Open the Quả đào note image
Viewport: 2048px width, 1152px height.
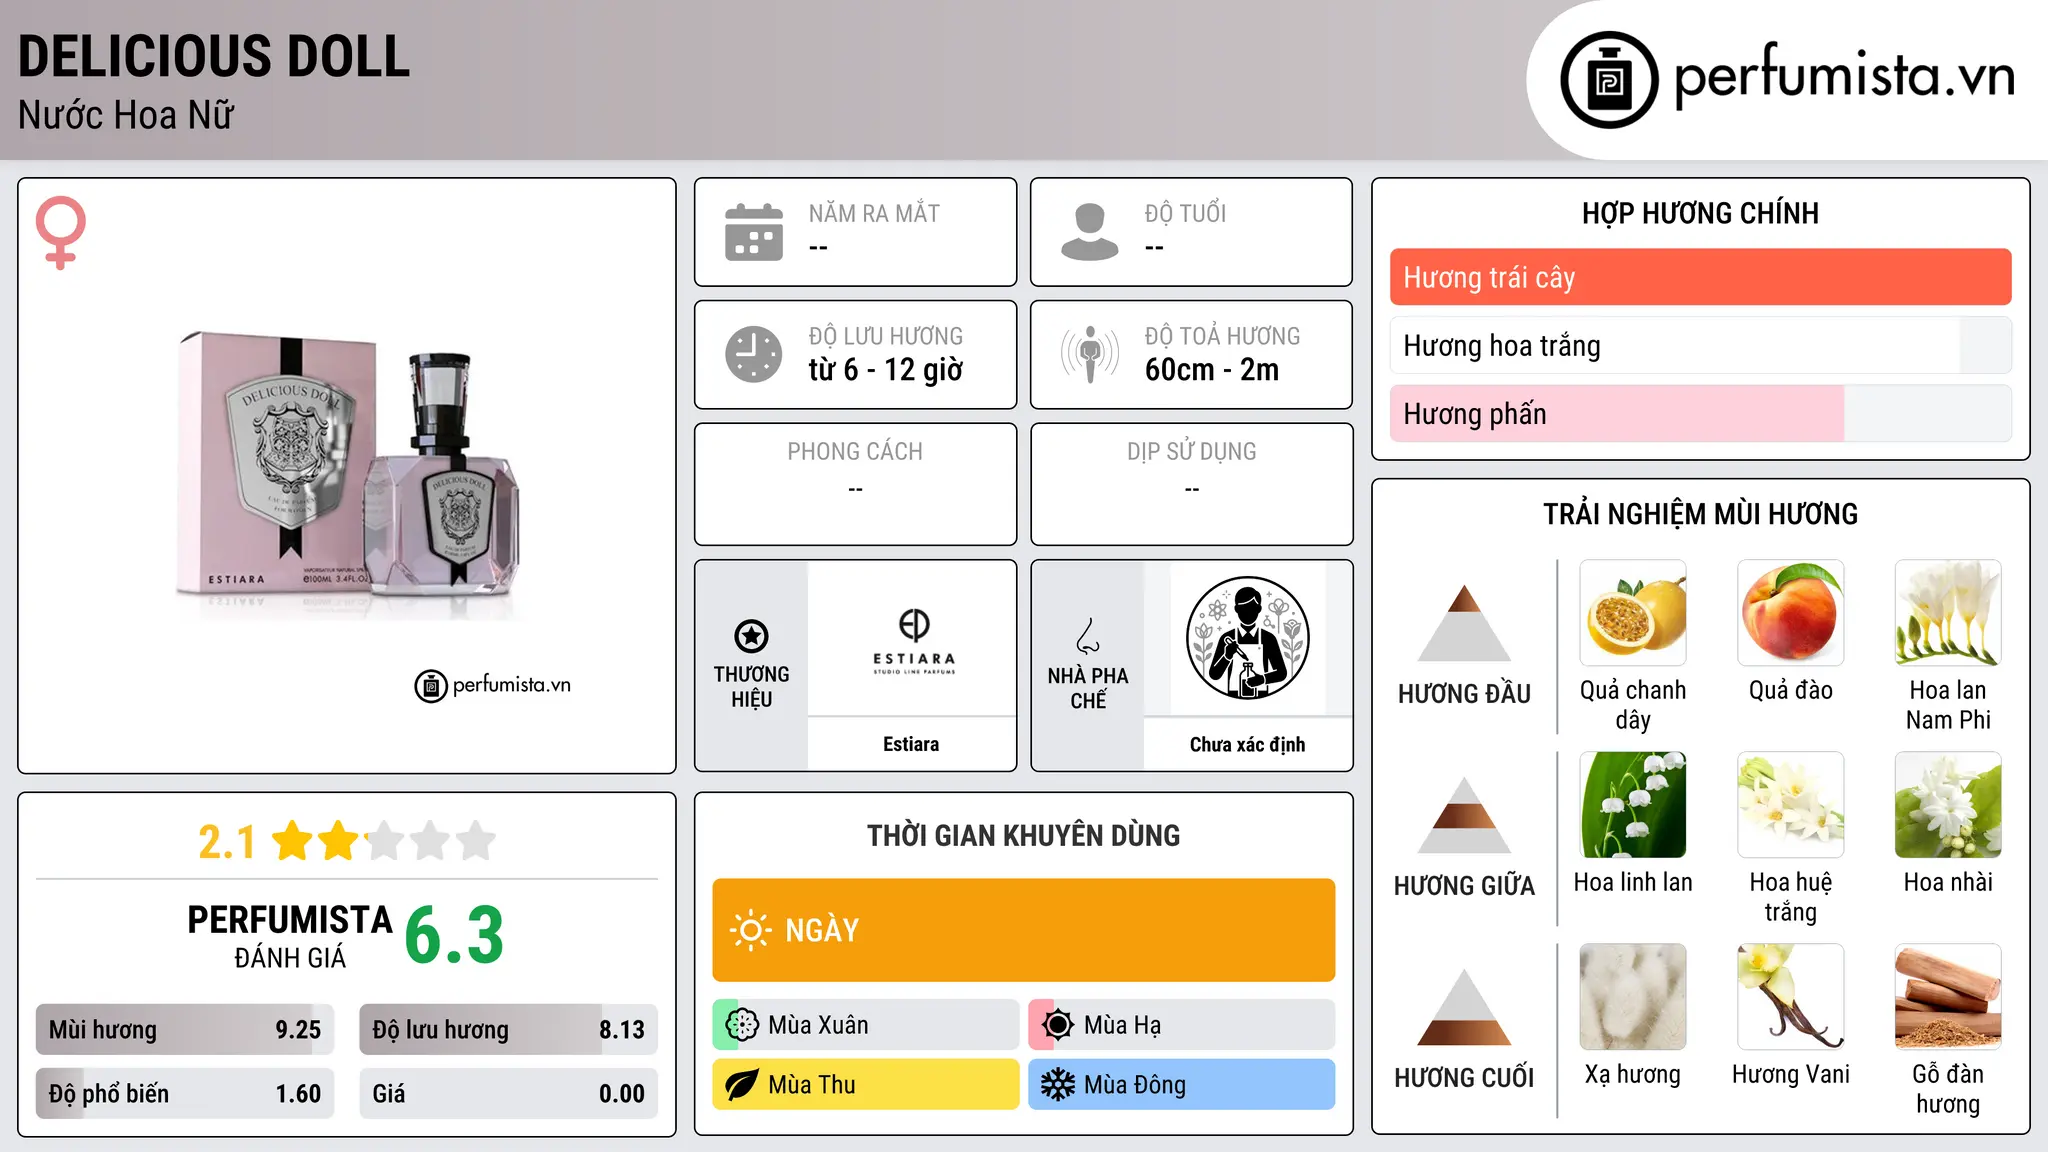(1791, 613)
